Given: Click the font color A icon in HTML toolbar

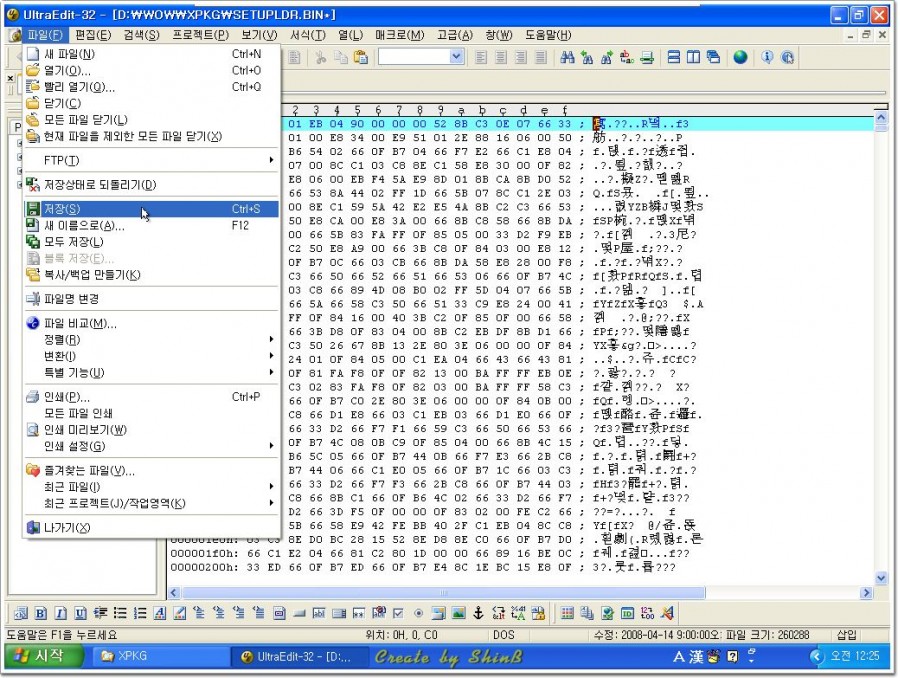Looking at the screenshot, I should click(160, 613).
